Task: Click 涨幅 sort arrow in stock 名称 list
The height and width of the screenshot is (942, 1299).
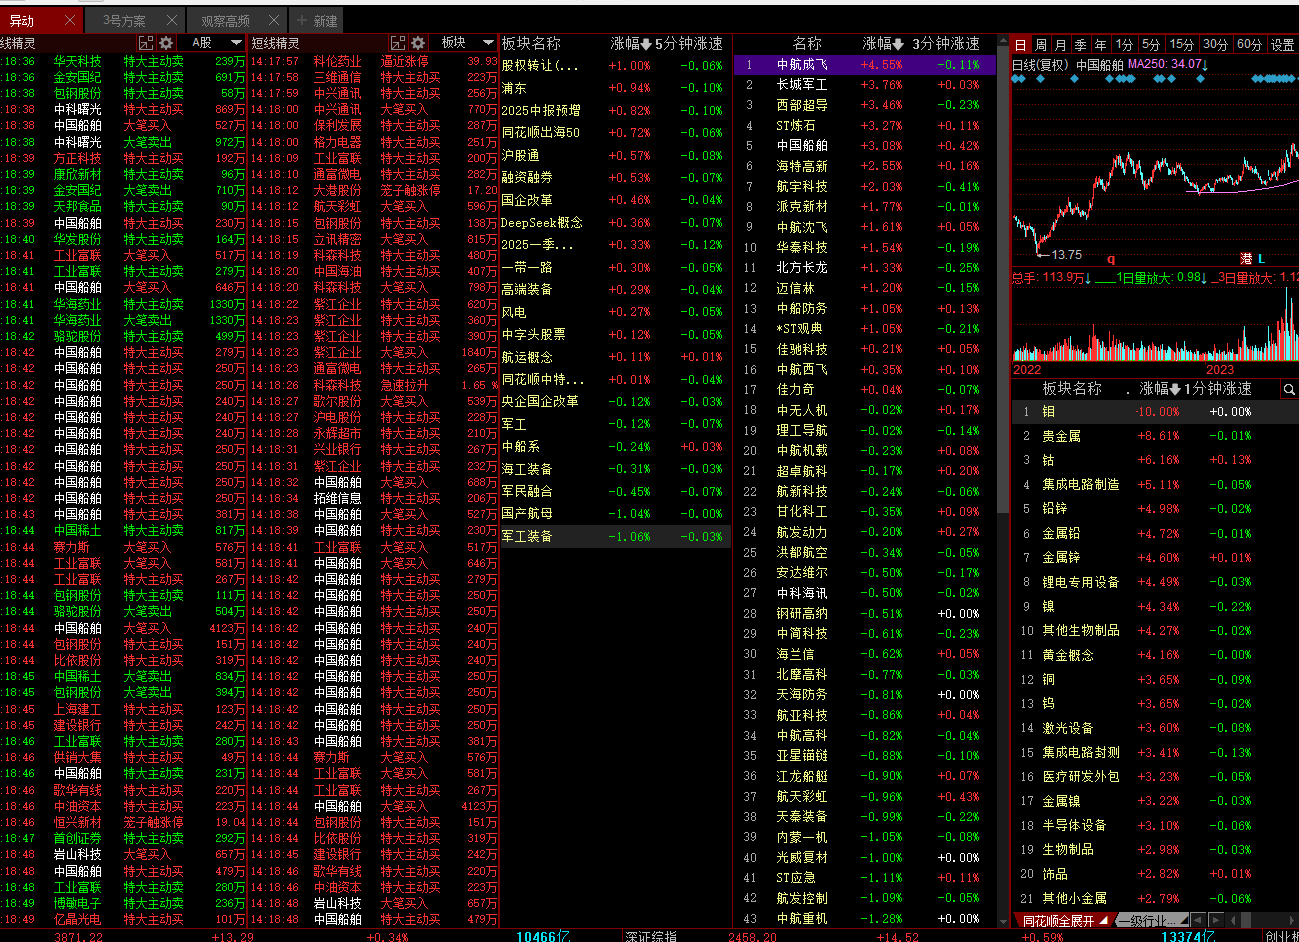Action: coord(898,44)
